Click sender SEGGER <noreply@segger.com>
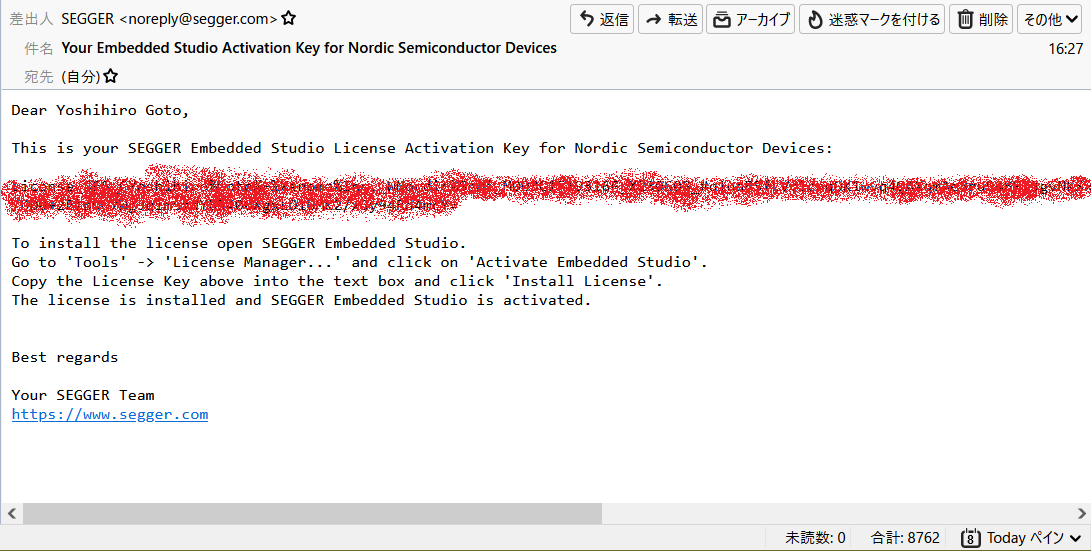This screenshot has height=551, width=1091. [x=169, y=19]
